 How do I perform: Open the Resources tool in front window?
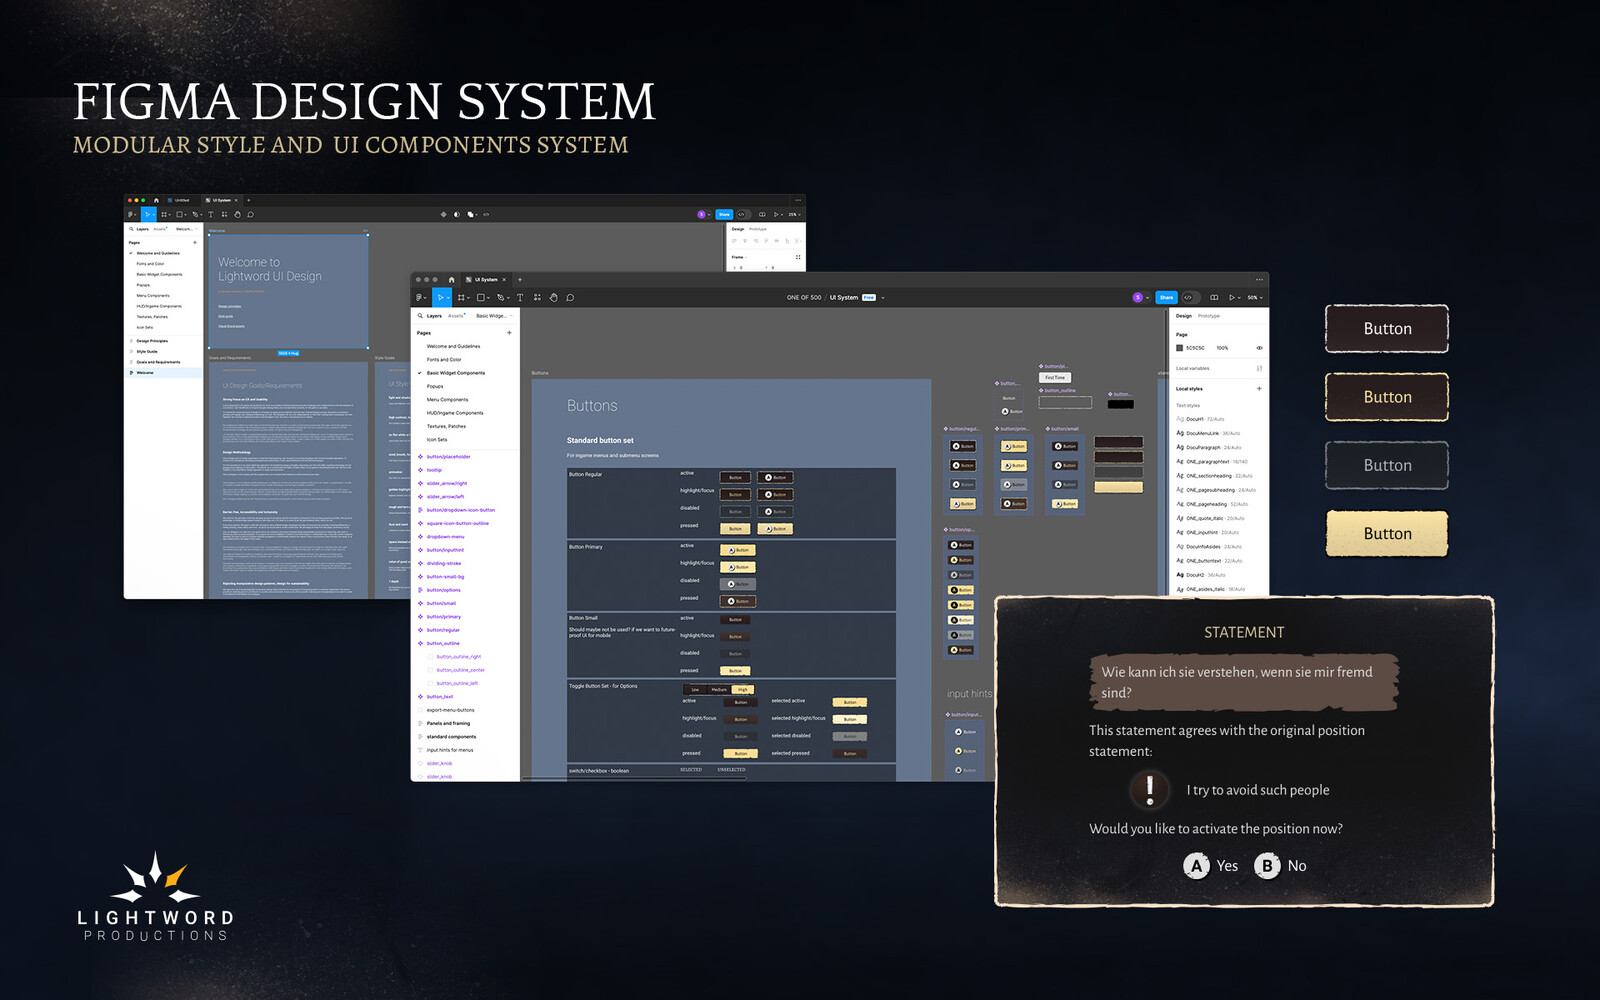(x=537, y=297)
